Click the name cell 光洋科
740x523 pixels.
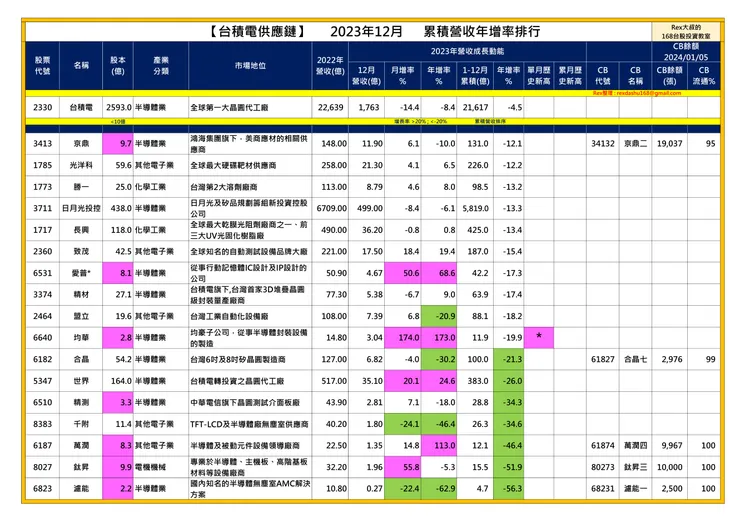tap(81, 165)
